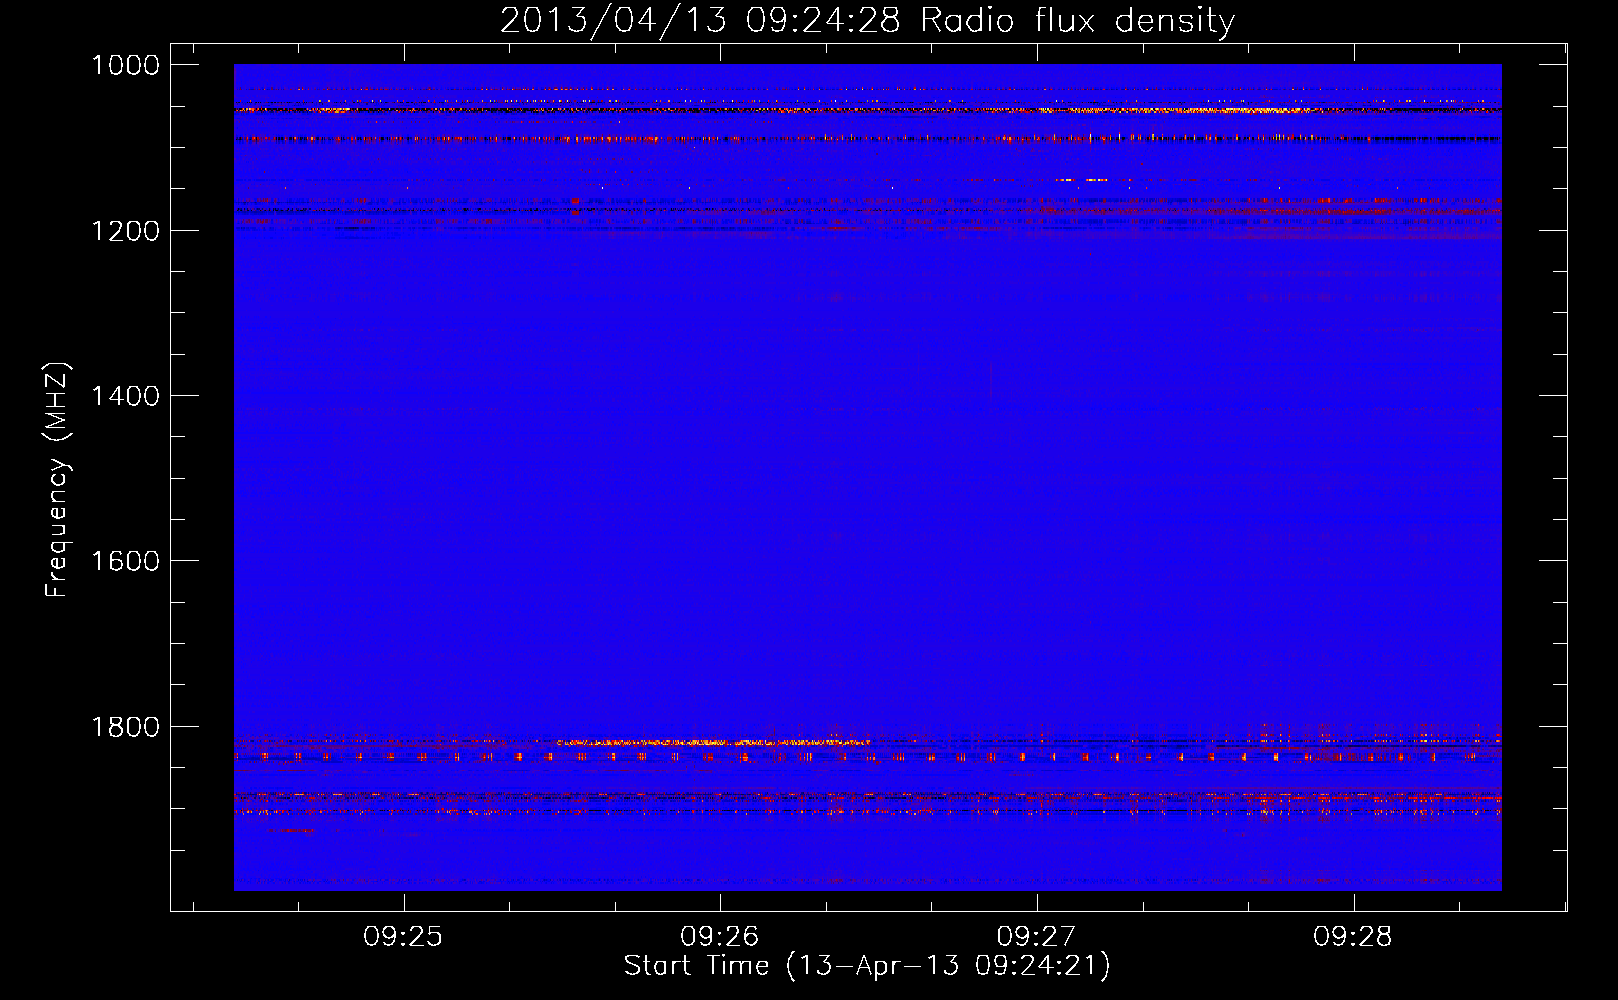Click the 09:28 time tick label
This screenshot has height=1000, width=1618.
[1353, 937]
